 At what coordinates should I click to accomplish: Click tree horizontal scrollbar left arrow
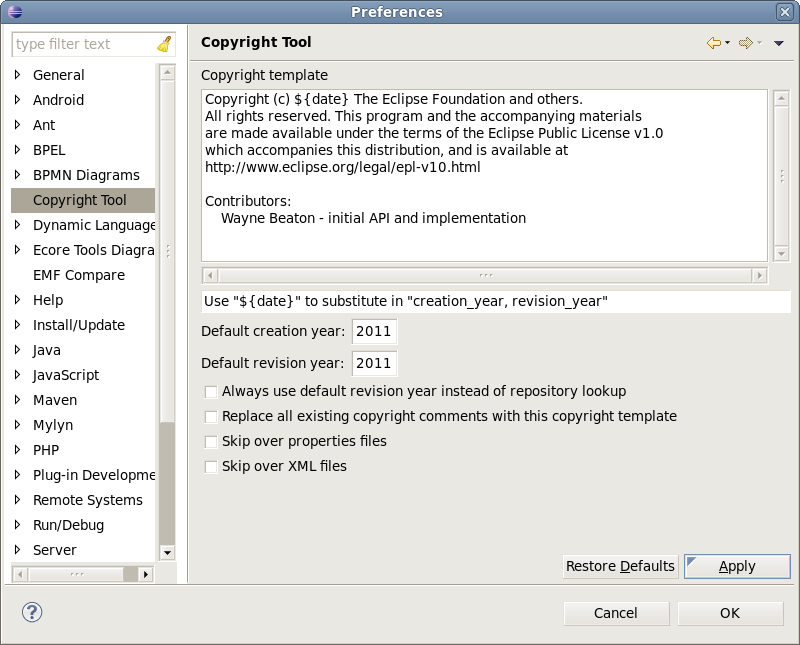(20, 575)
